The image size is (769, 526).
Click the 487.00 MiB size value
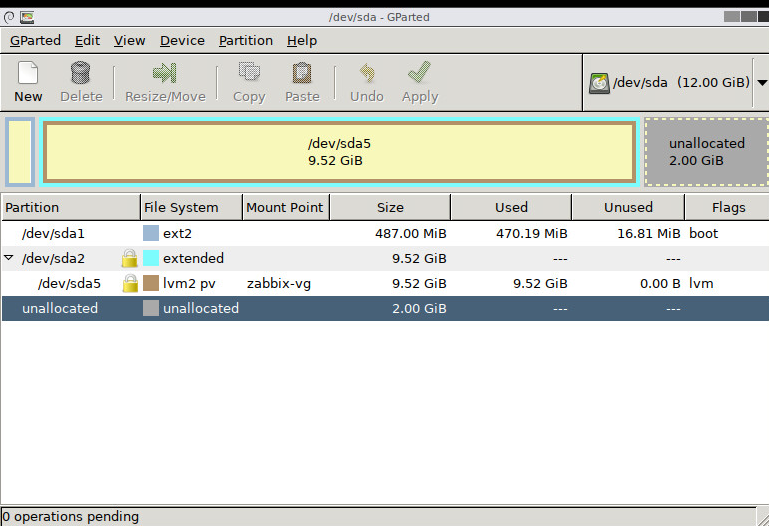click(x=410, y=233)
